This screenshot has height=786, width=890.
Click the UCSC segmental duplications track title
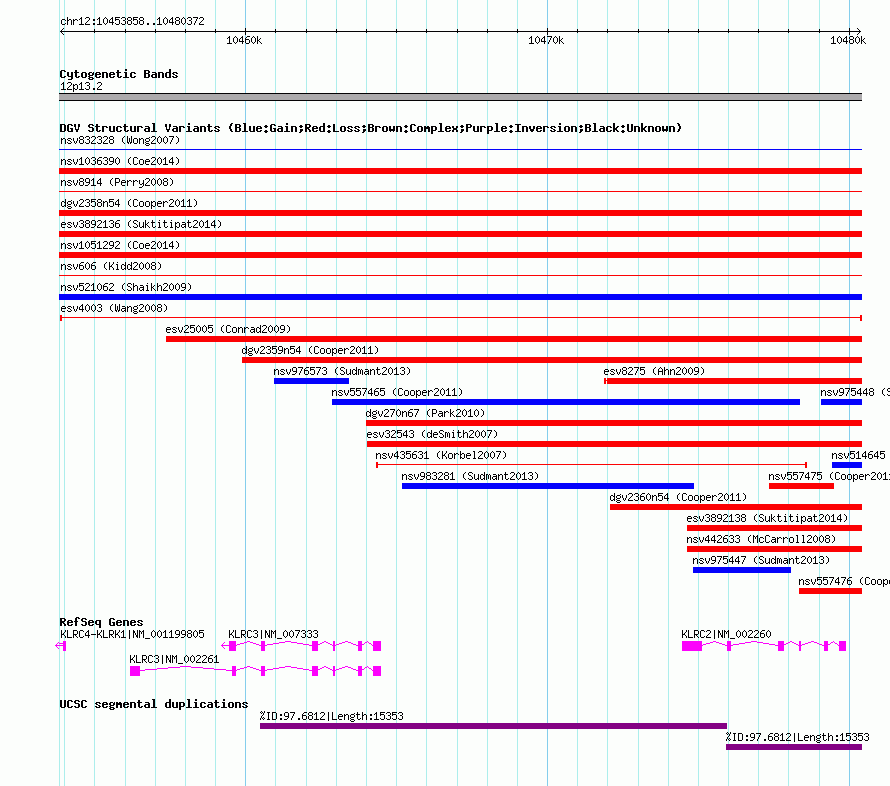(154, 704)
